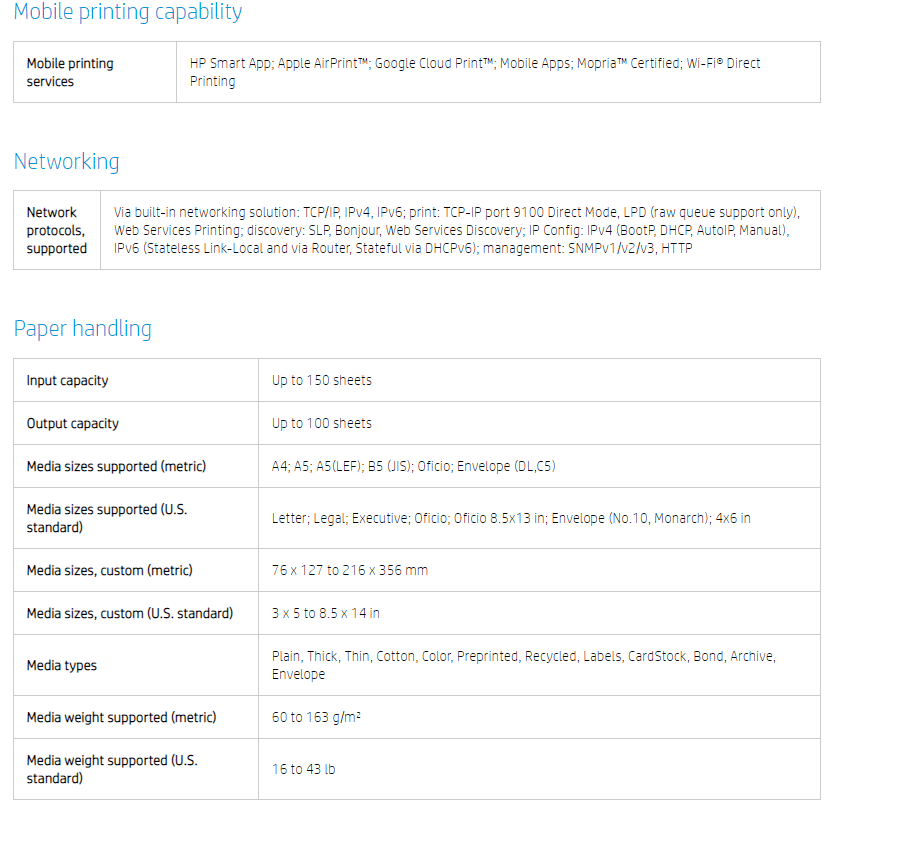Screen dimensions: 919x843
Task: Click the Up to 150 sheets value
Action: (322, 380)
